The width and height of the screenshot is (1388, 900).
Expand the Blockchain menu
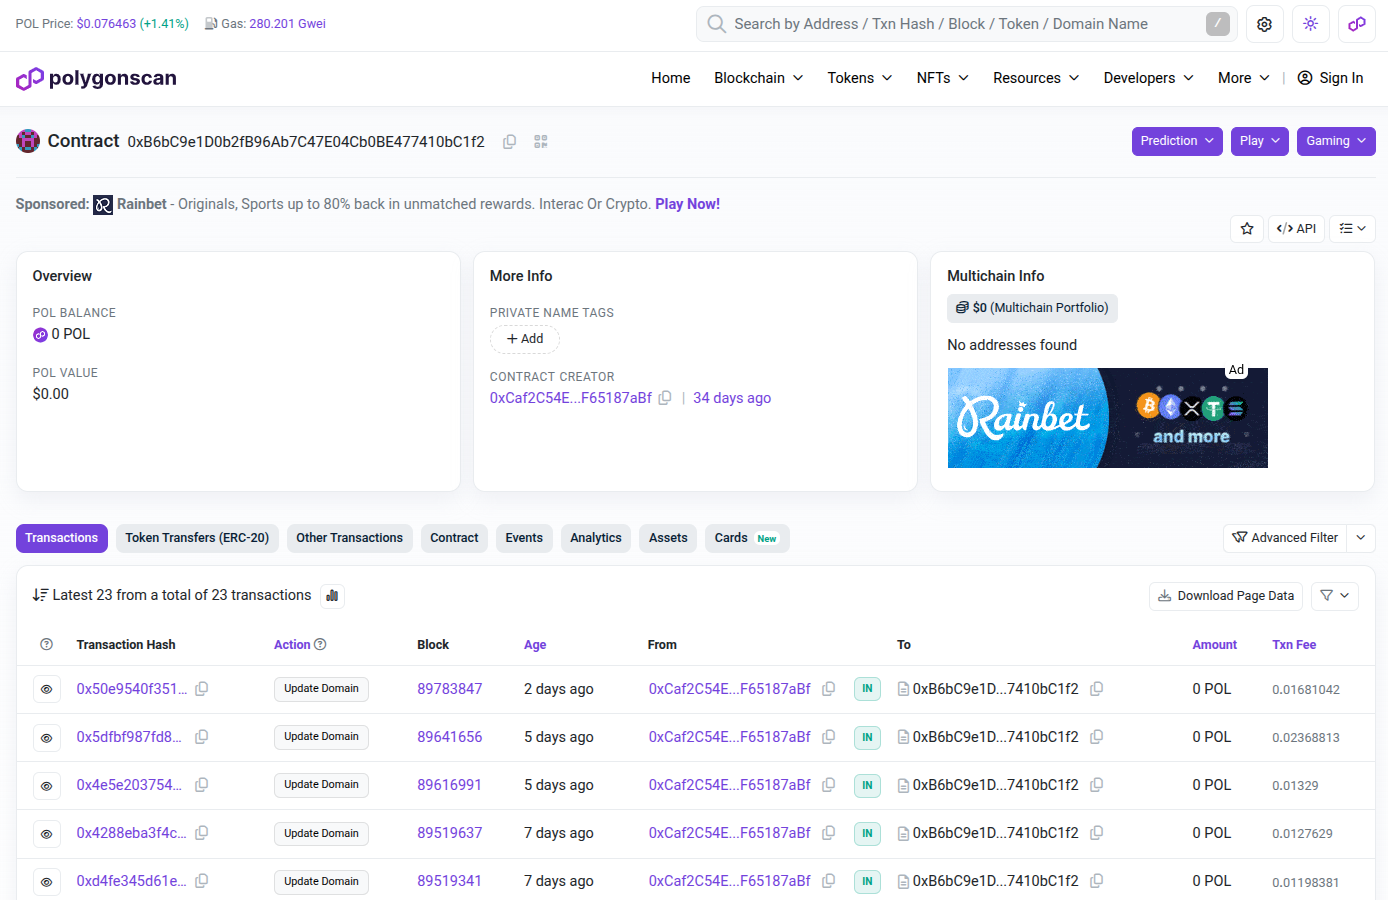pyautogui.click(x=758, y=78)
